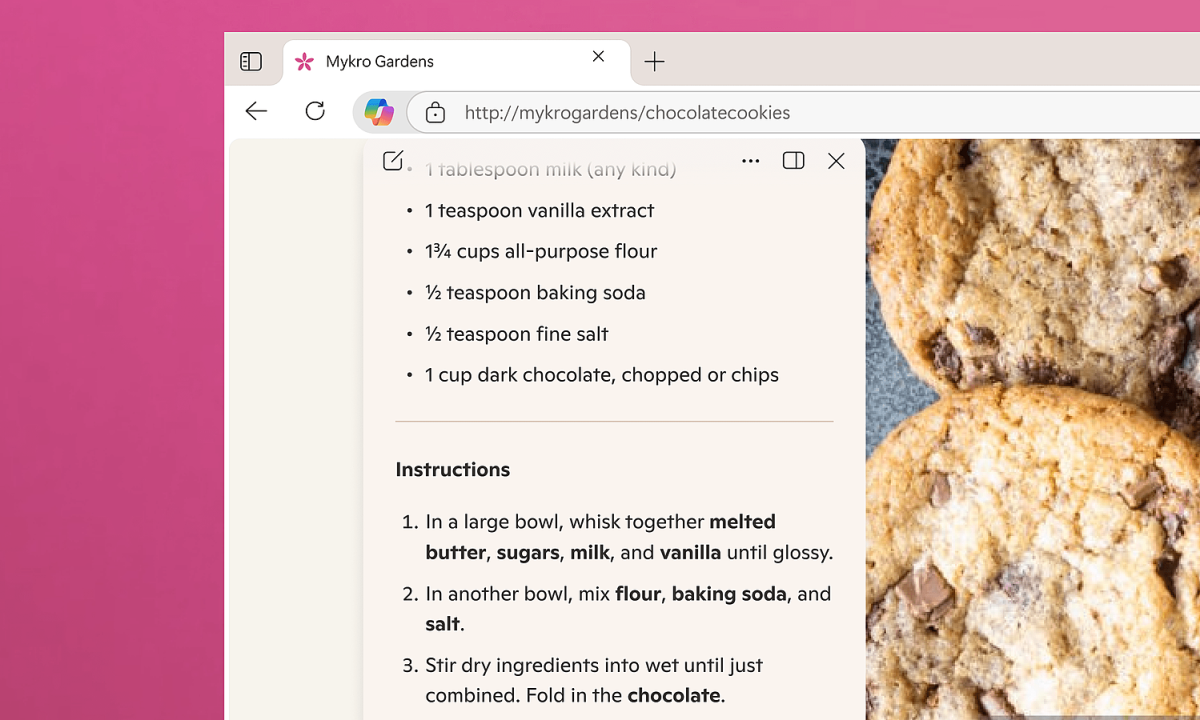This screenshot has height=720, width=1200.
Task: Start a new chat with compose icon
Action: [393, 161]
